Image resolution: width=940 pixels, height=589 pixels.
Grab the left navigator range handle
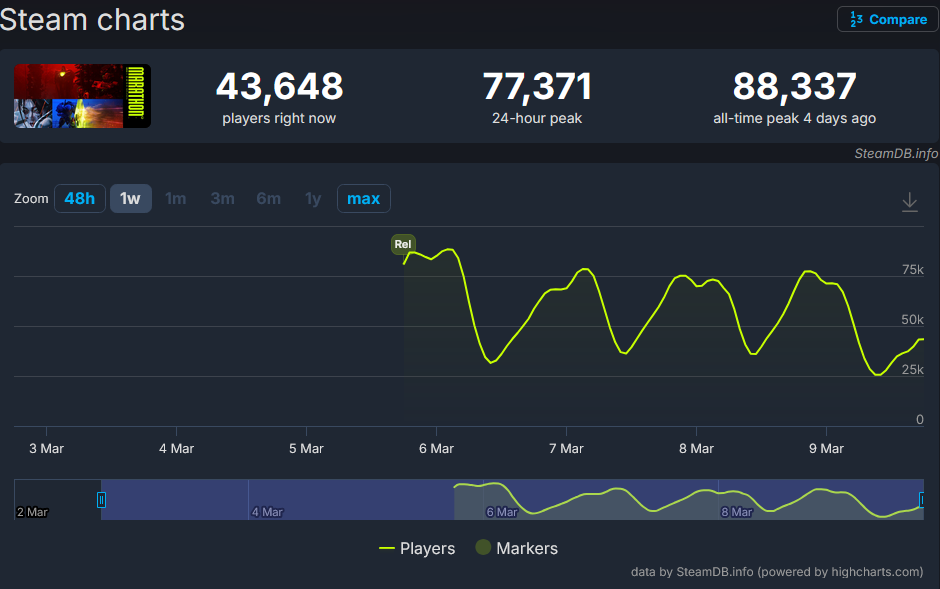pyautogui.click(x=101, y=500)
